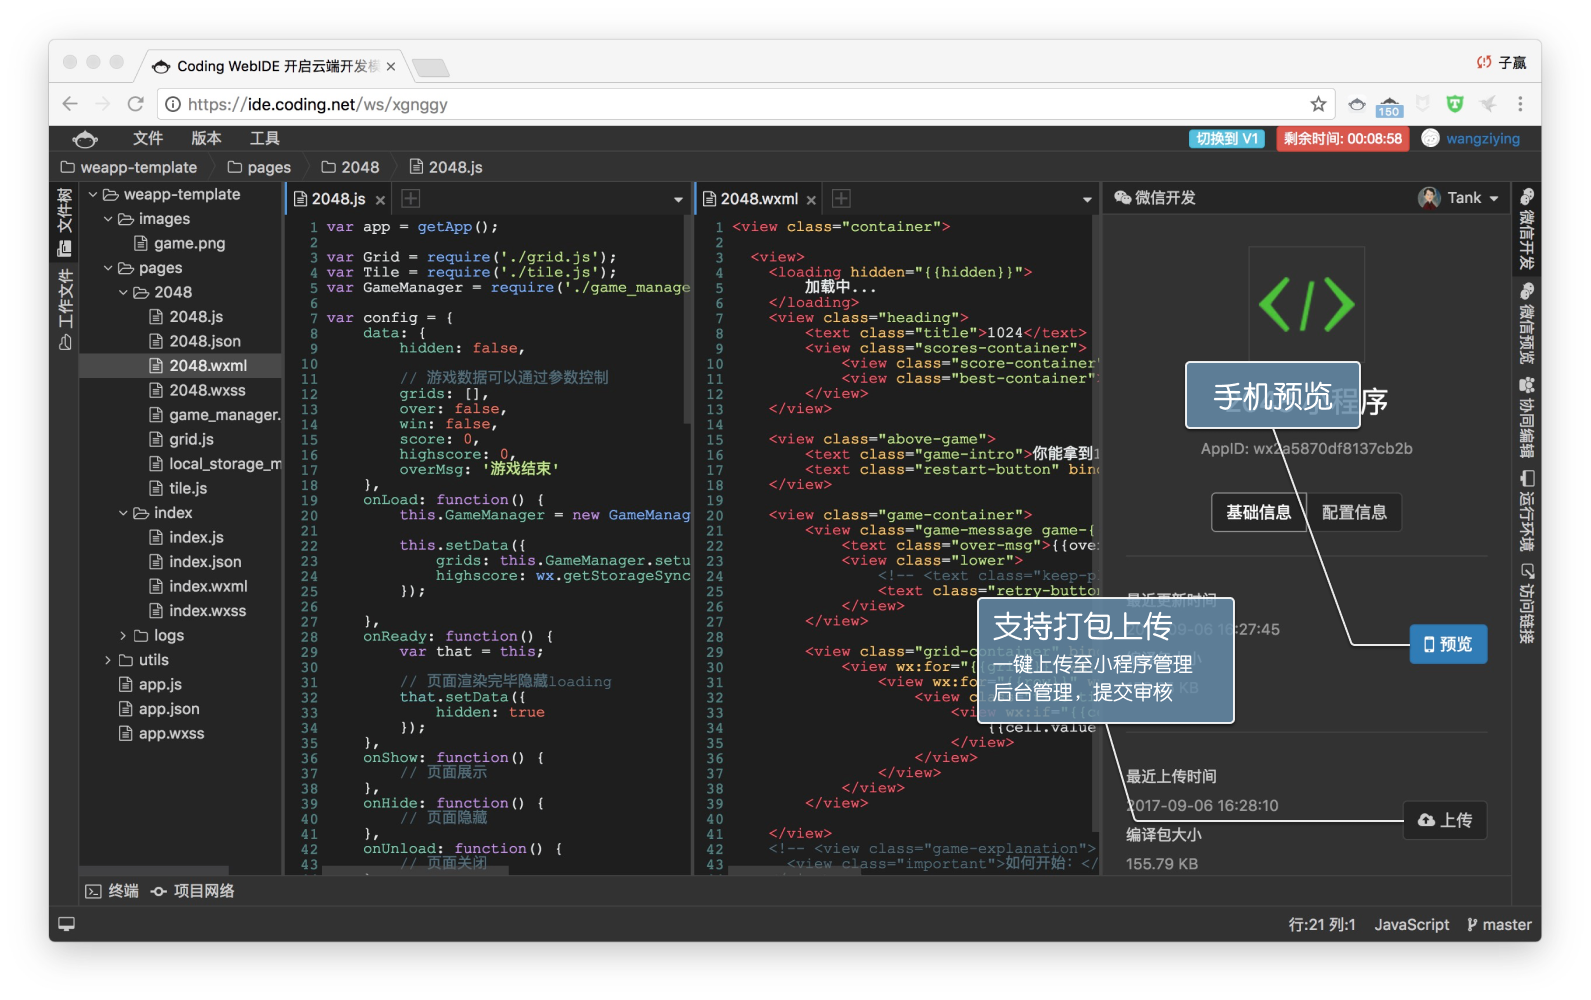Open 协同编辑 right sidebar panel
Screen dimensions: 1591x1000
pyautogui.click(x=1526, y=417)
